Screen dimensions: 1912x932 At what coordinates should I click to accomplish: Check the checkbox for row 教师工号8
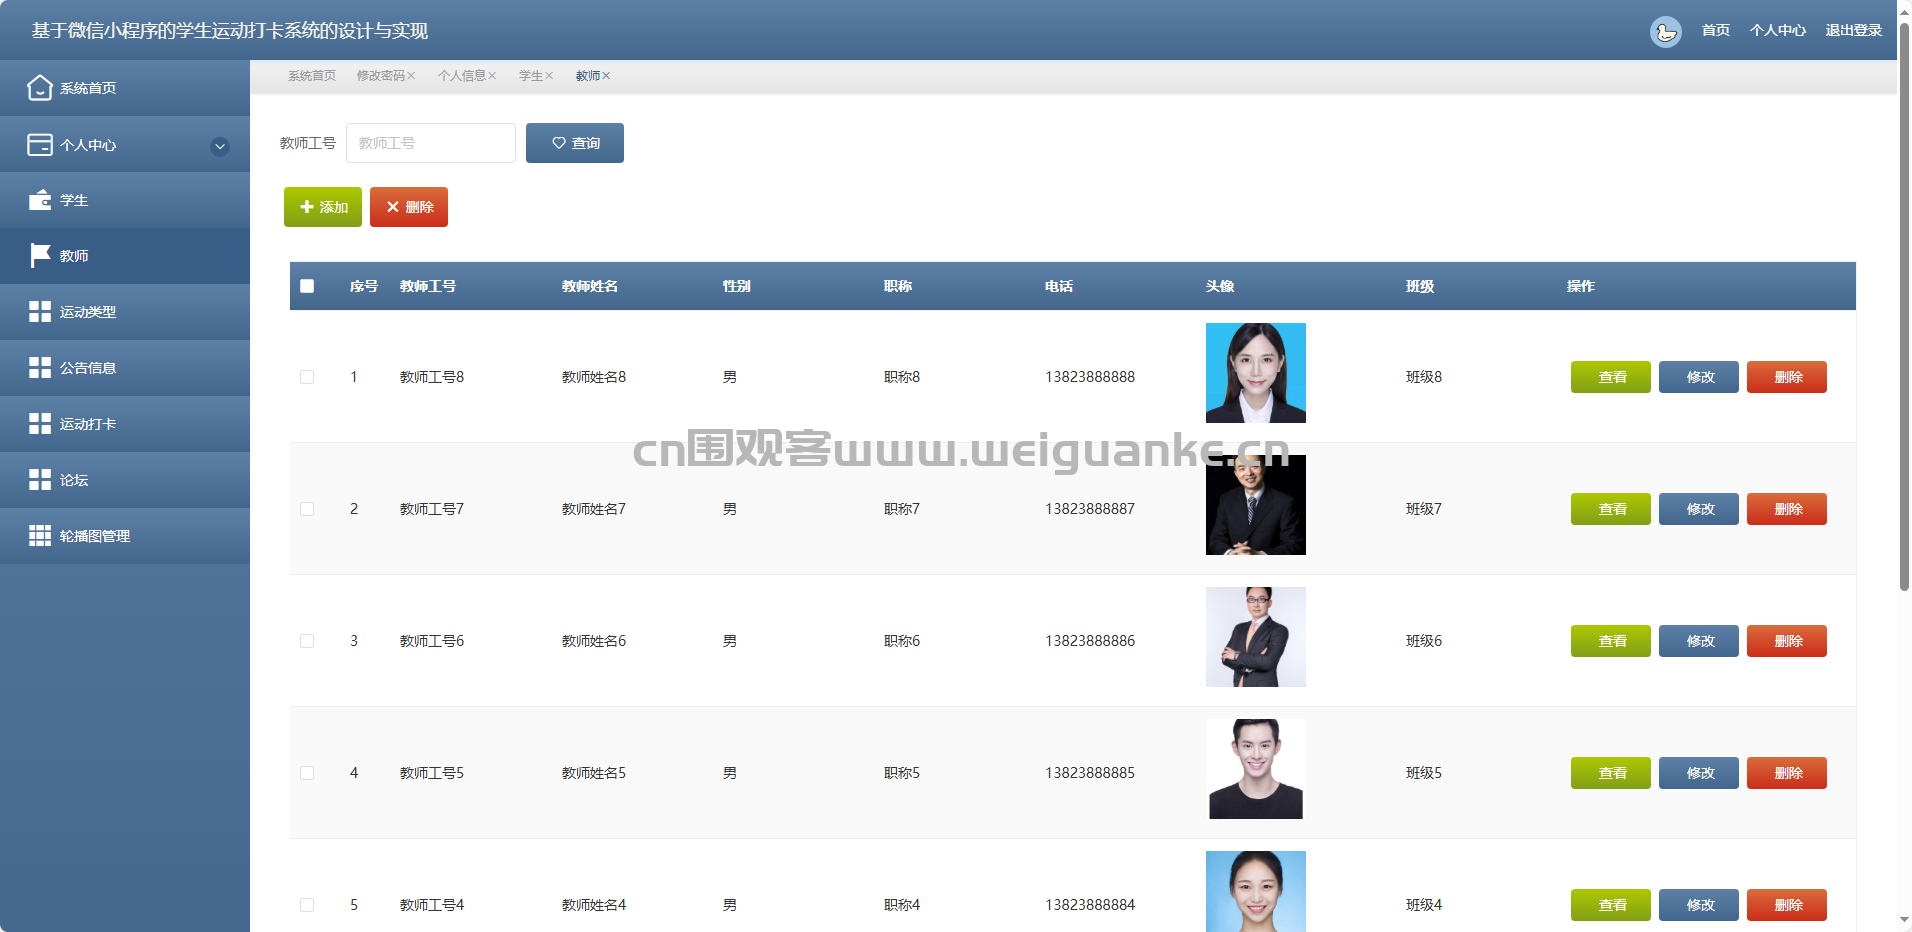click(307, 377)
